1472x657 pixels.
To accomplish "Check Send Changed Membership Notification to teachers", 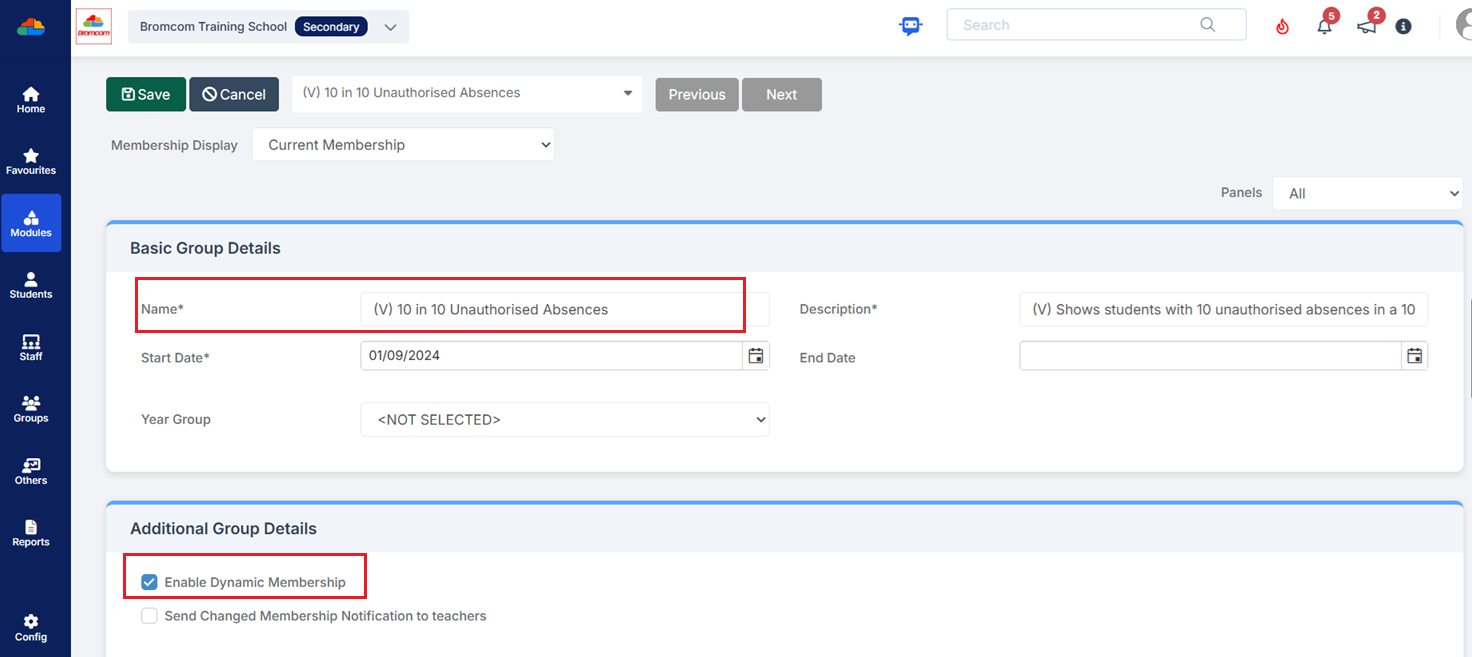I will tap(150, 616).
